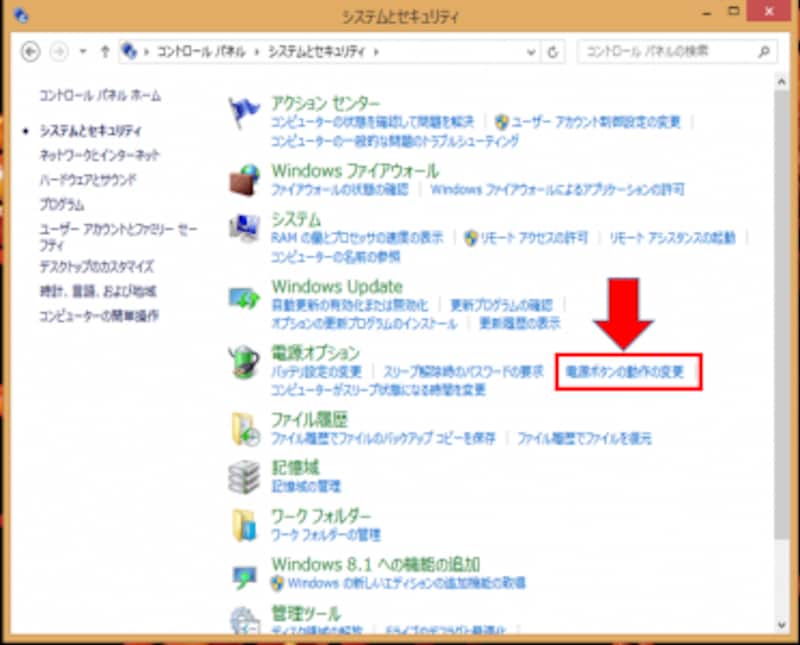This screenshot has height=645, width=800.
Task: Open 自動更新の有効化または無効化 link
Action: point(349,305)
